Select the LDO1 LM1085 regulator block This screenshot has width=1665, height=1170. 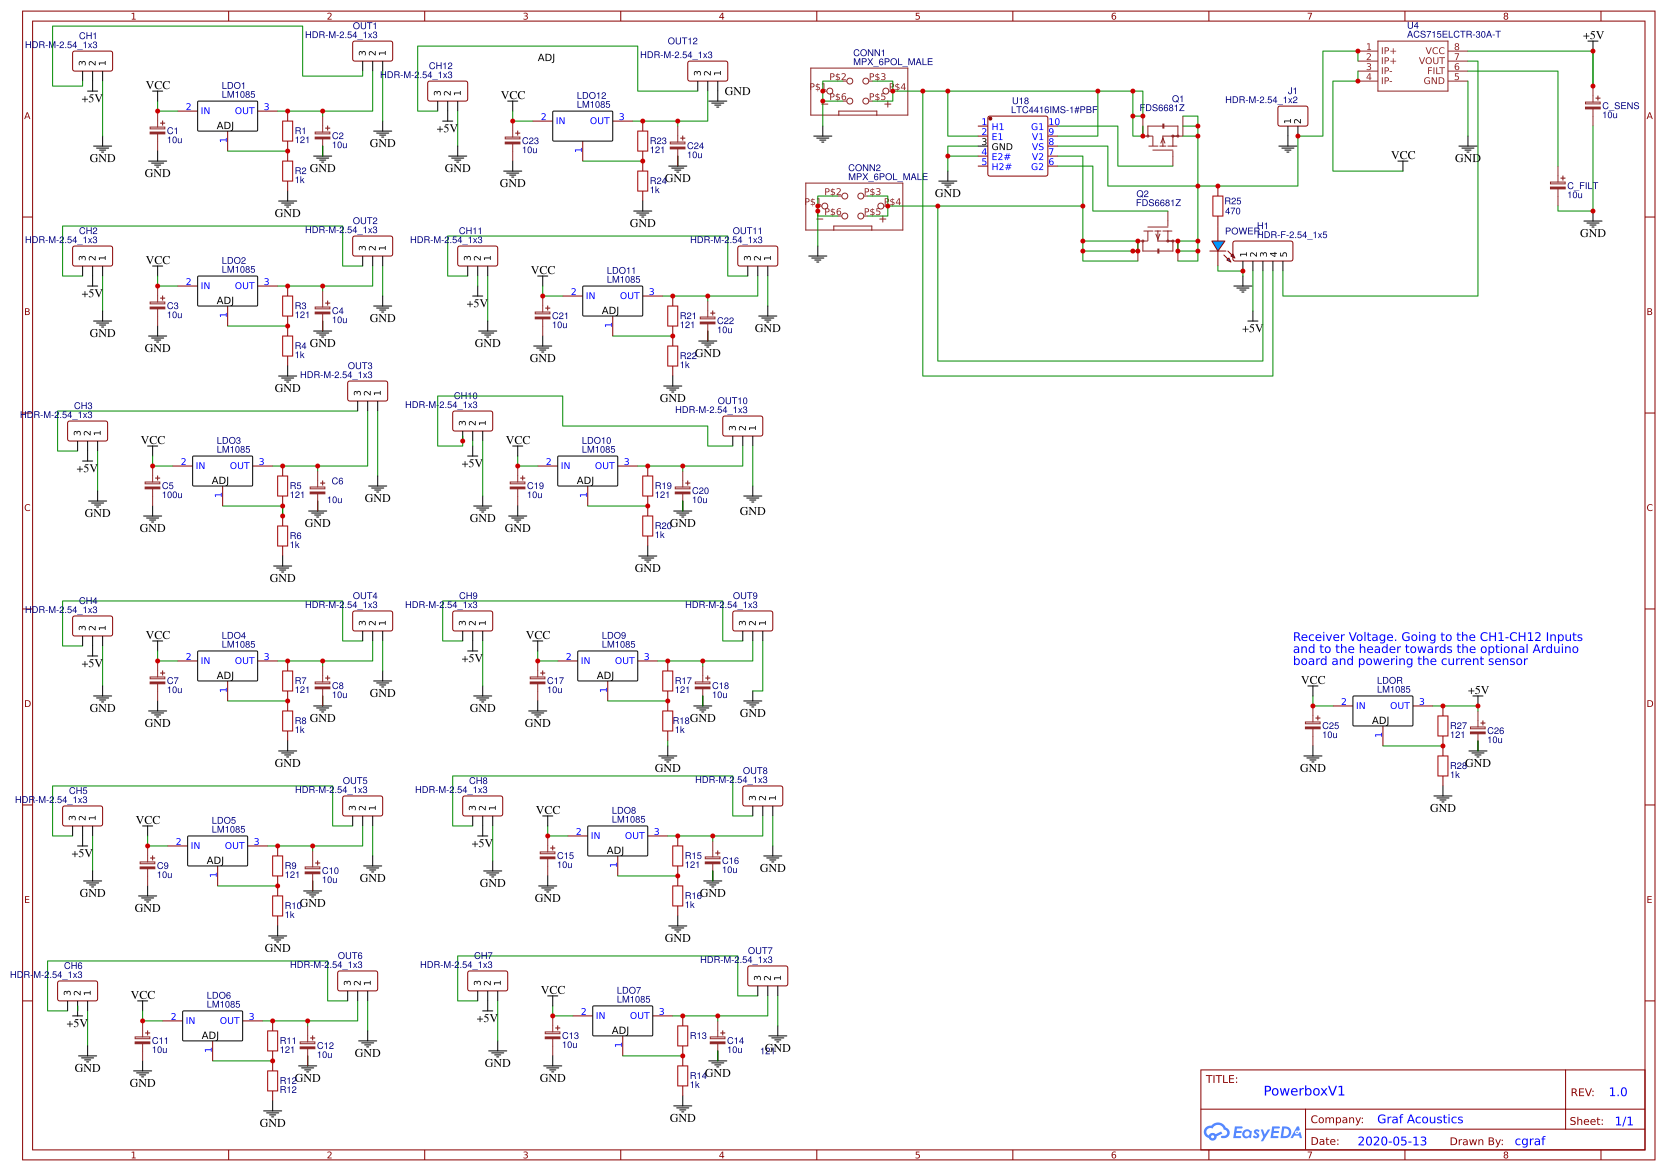(227, 116)
